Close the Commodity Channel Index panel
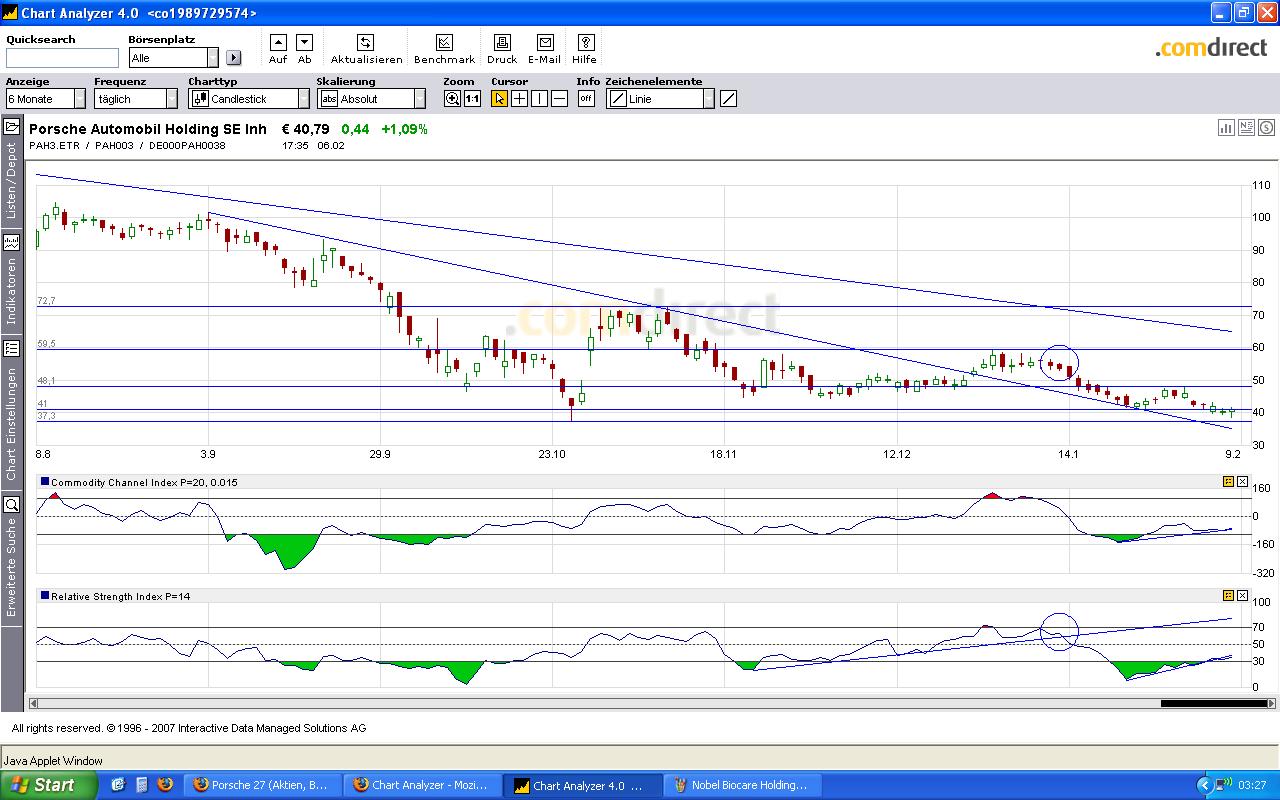Image resolution: width=1280 pixels, height=800 pixels. click(x=1242, y=482)
